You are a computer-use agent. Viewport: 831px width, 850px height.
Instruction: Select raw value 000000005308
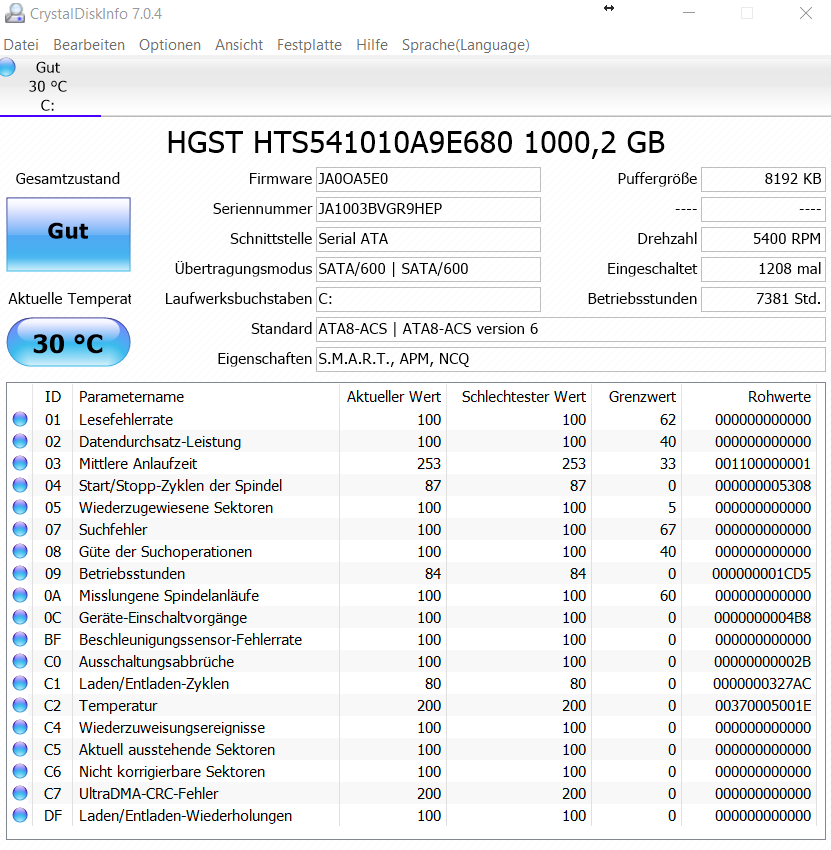point(763,486)
